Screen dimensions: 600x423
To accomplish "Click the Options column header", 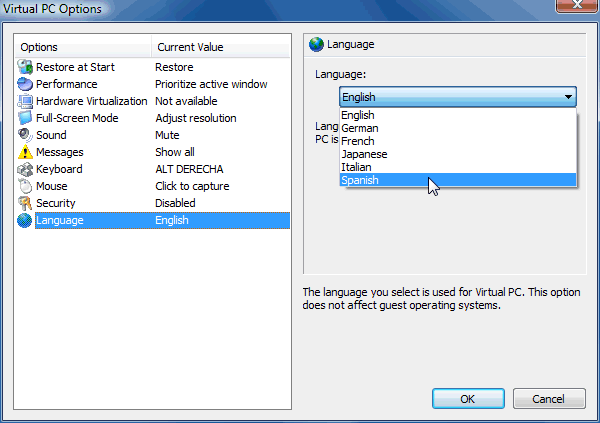I will pyautogui.click(x=83, y=47).
